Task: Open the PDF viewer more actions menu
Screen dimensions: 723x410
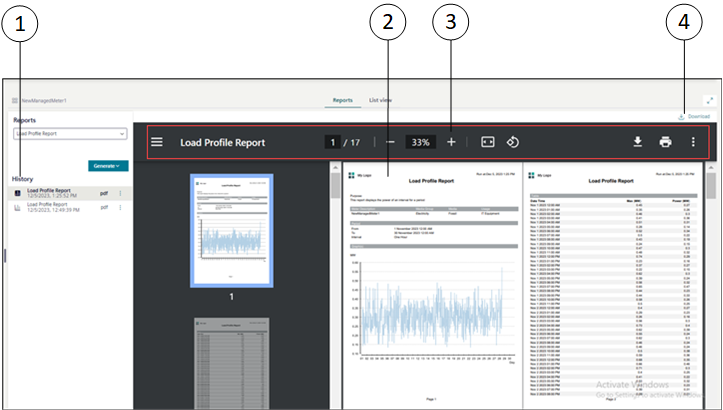Action: pos(693,142)
